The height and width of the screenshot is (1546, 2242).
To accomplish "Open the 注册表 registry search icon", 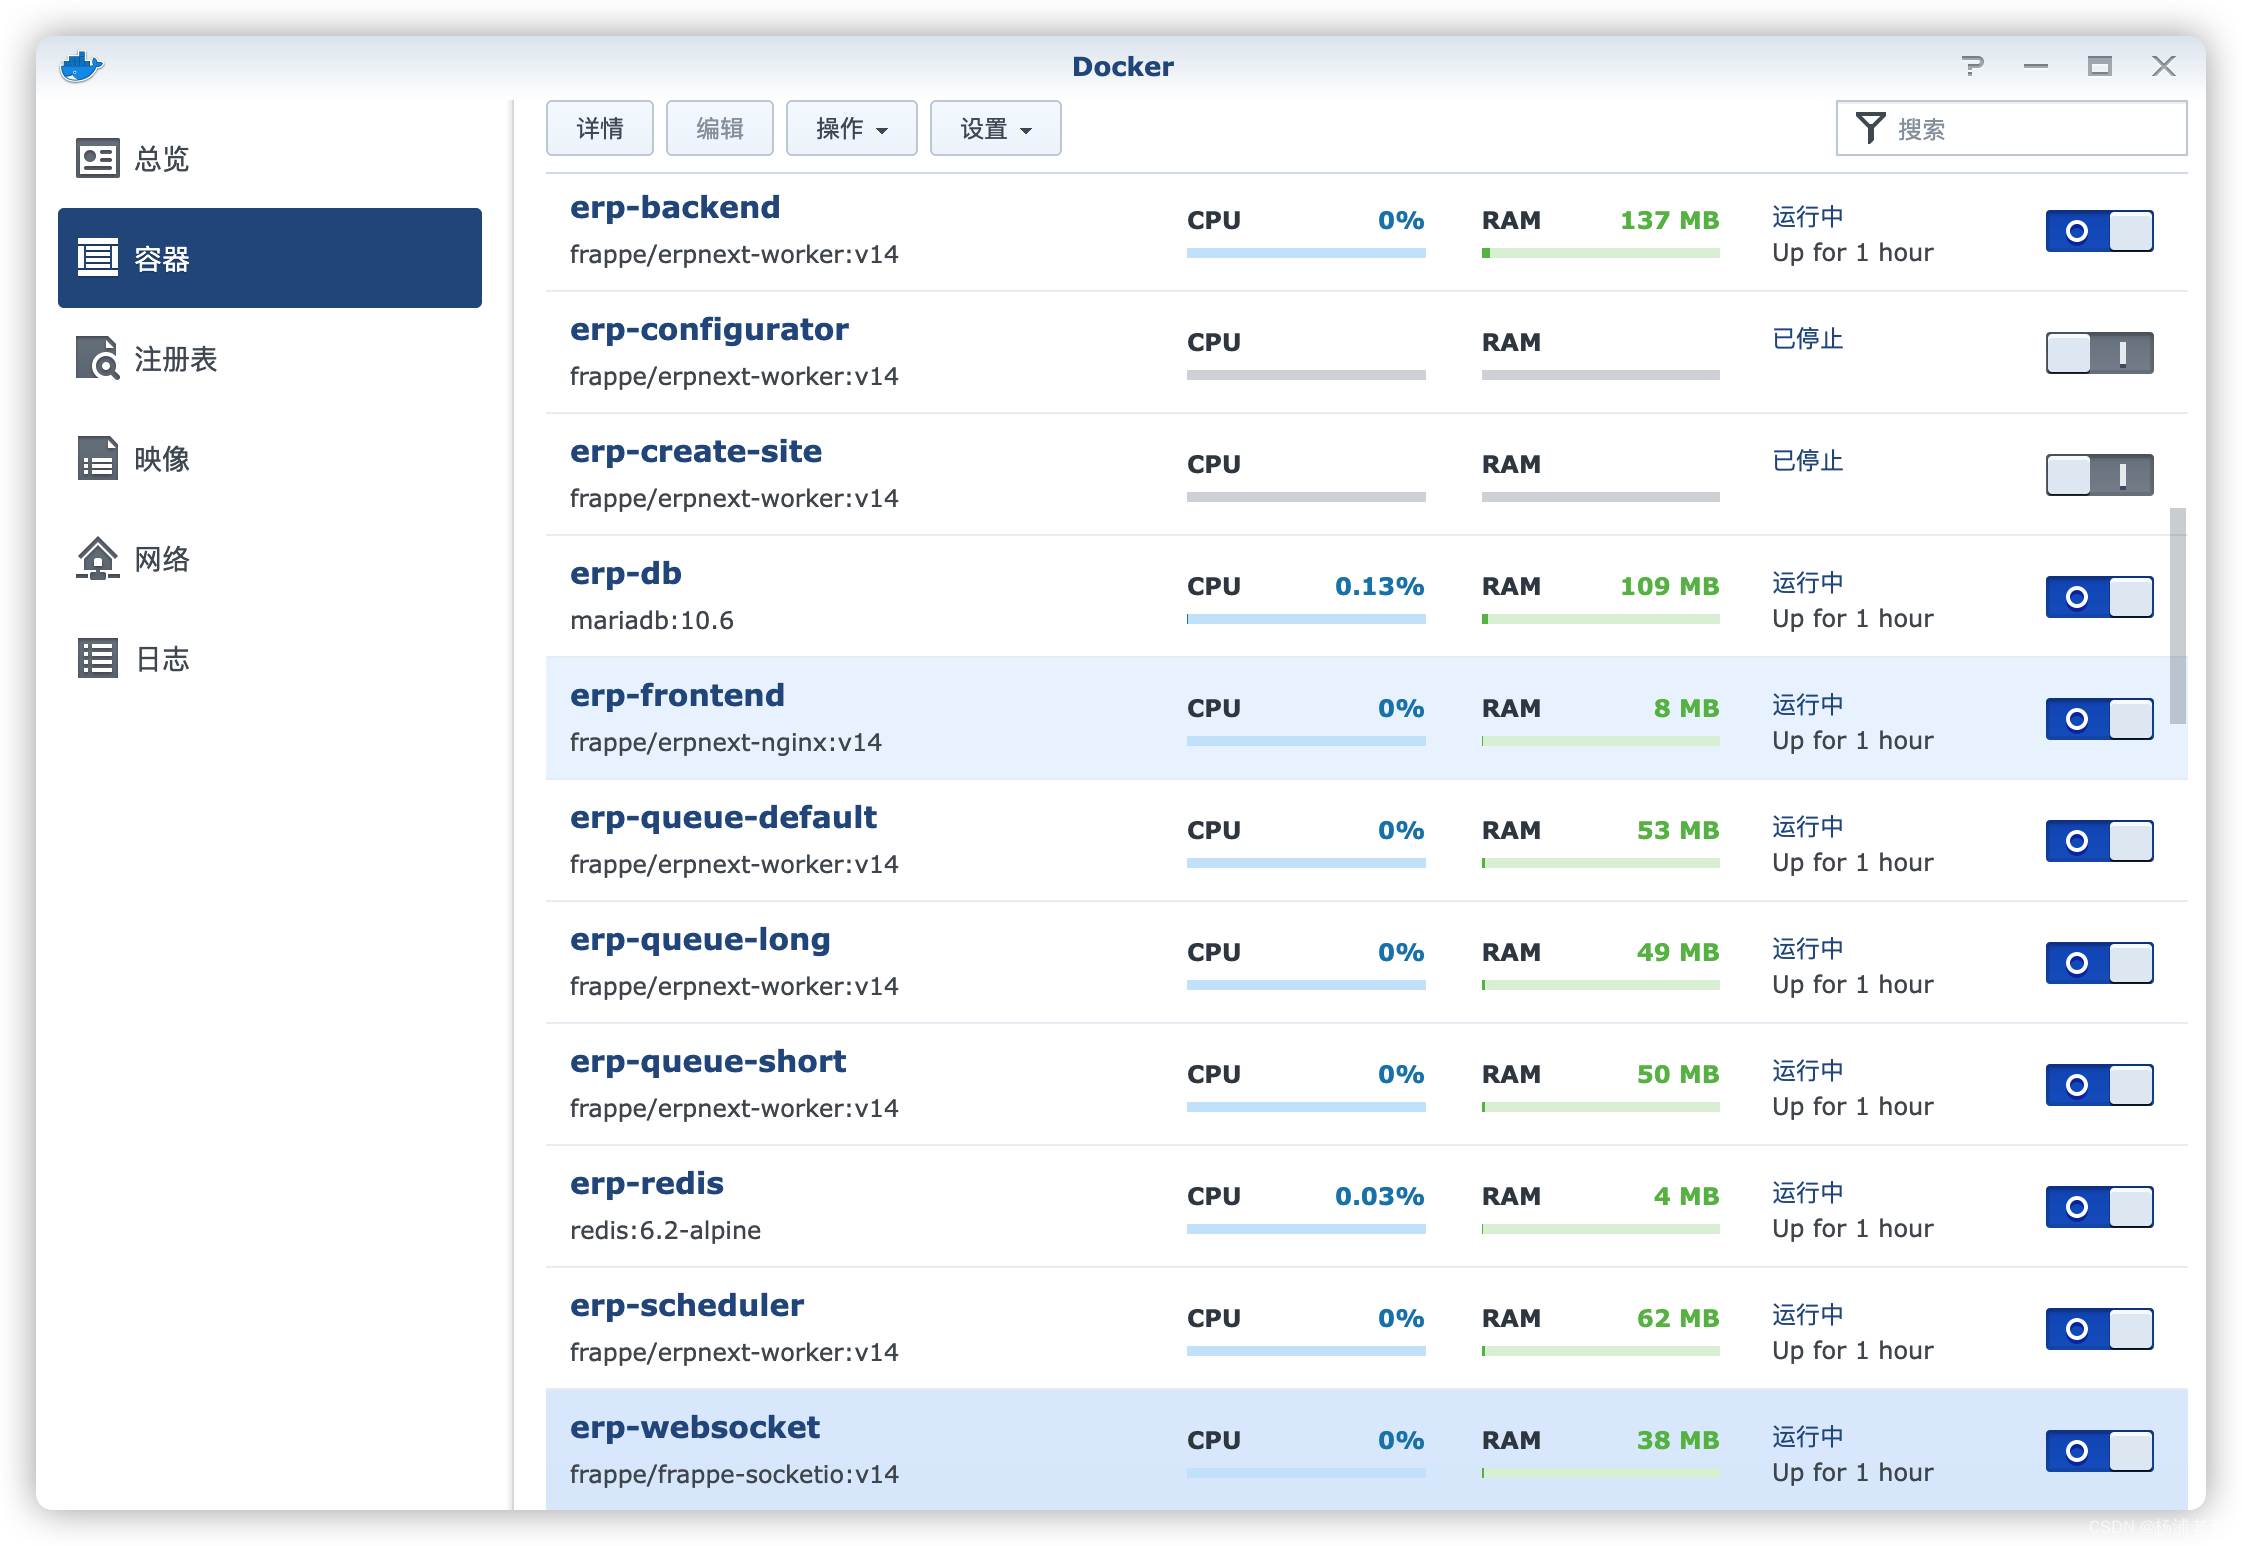I will 98,358.
